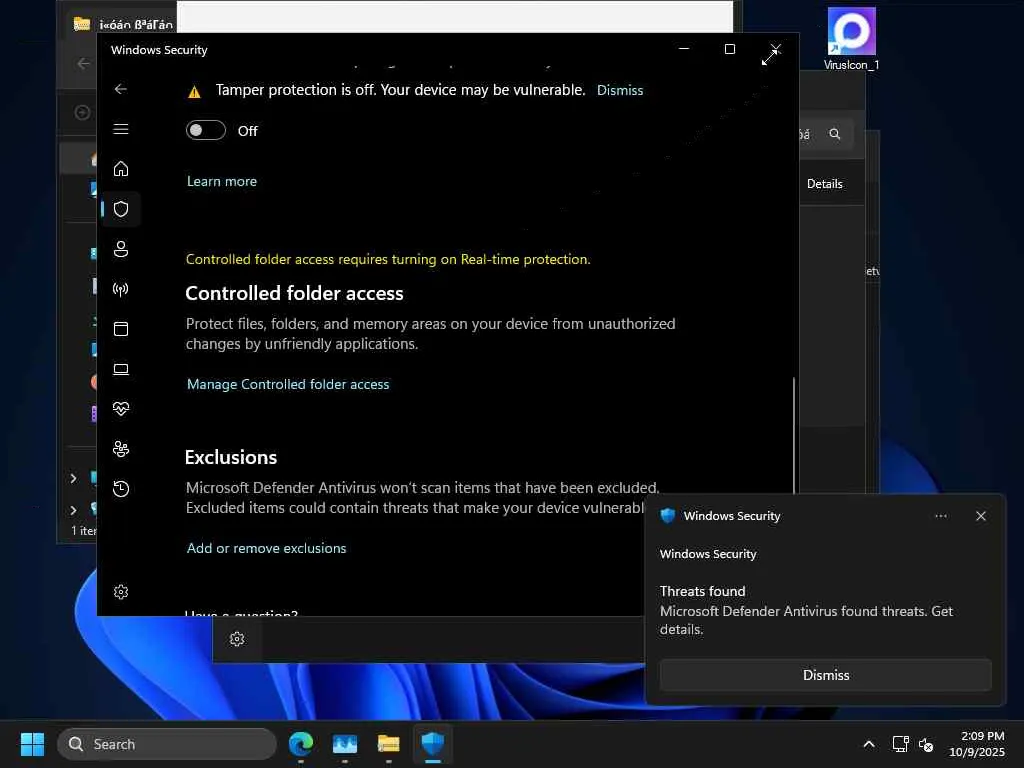The width and height of the screenshot is (1024, 768).
Task: Close the Windows Security notification
Action: [980, 516]
